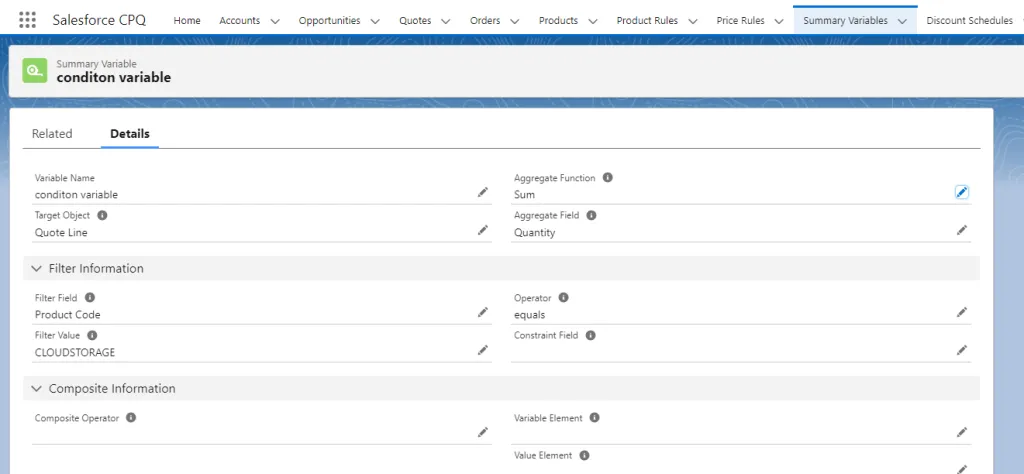Click the Sum aggregate function value
Image resolution: width=1024 pixels, height=474 pixels.
[524, 195]
